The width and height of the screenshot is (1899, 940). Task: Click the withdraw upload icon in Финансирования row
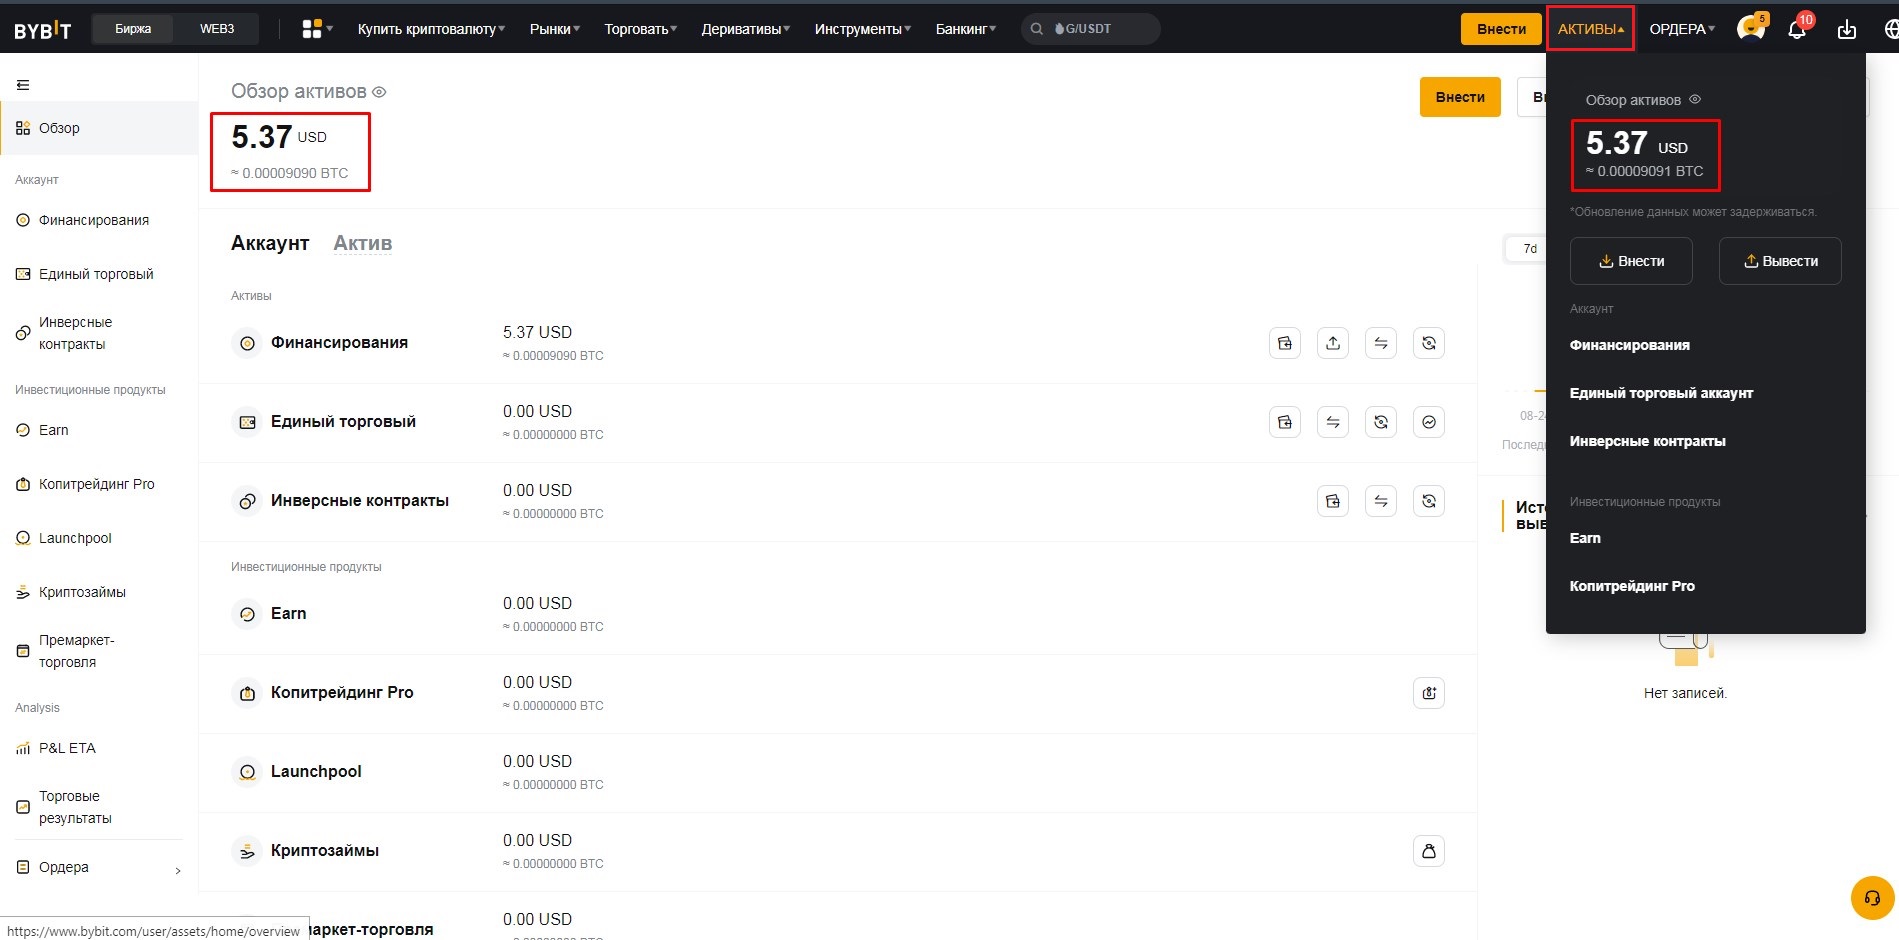pyautogui.click(x=1333, y=343)
